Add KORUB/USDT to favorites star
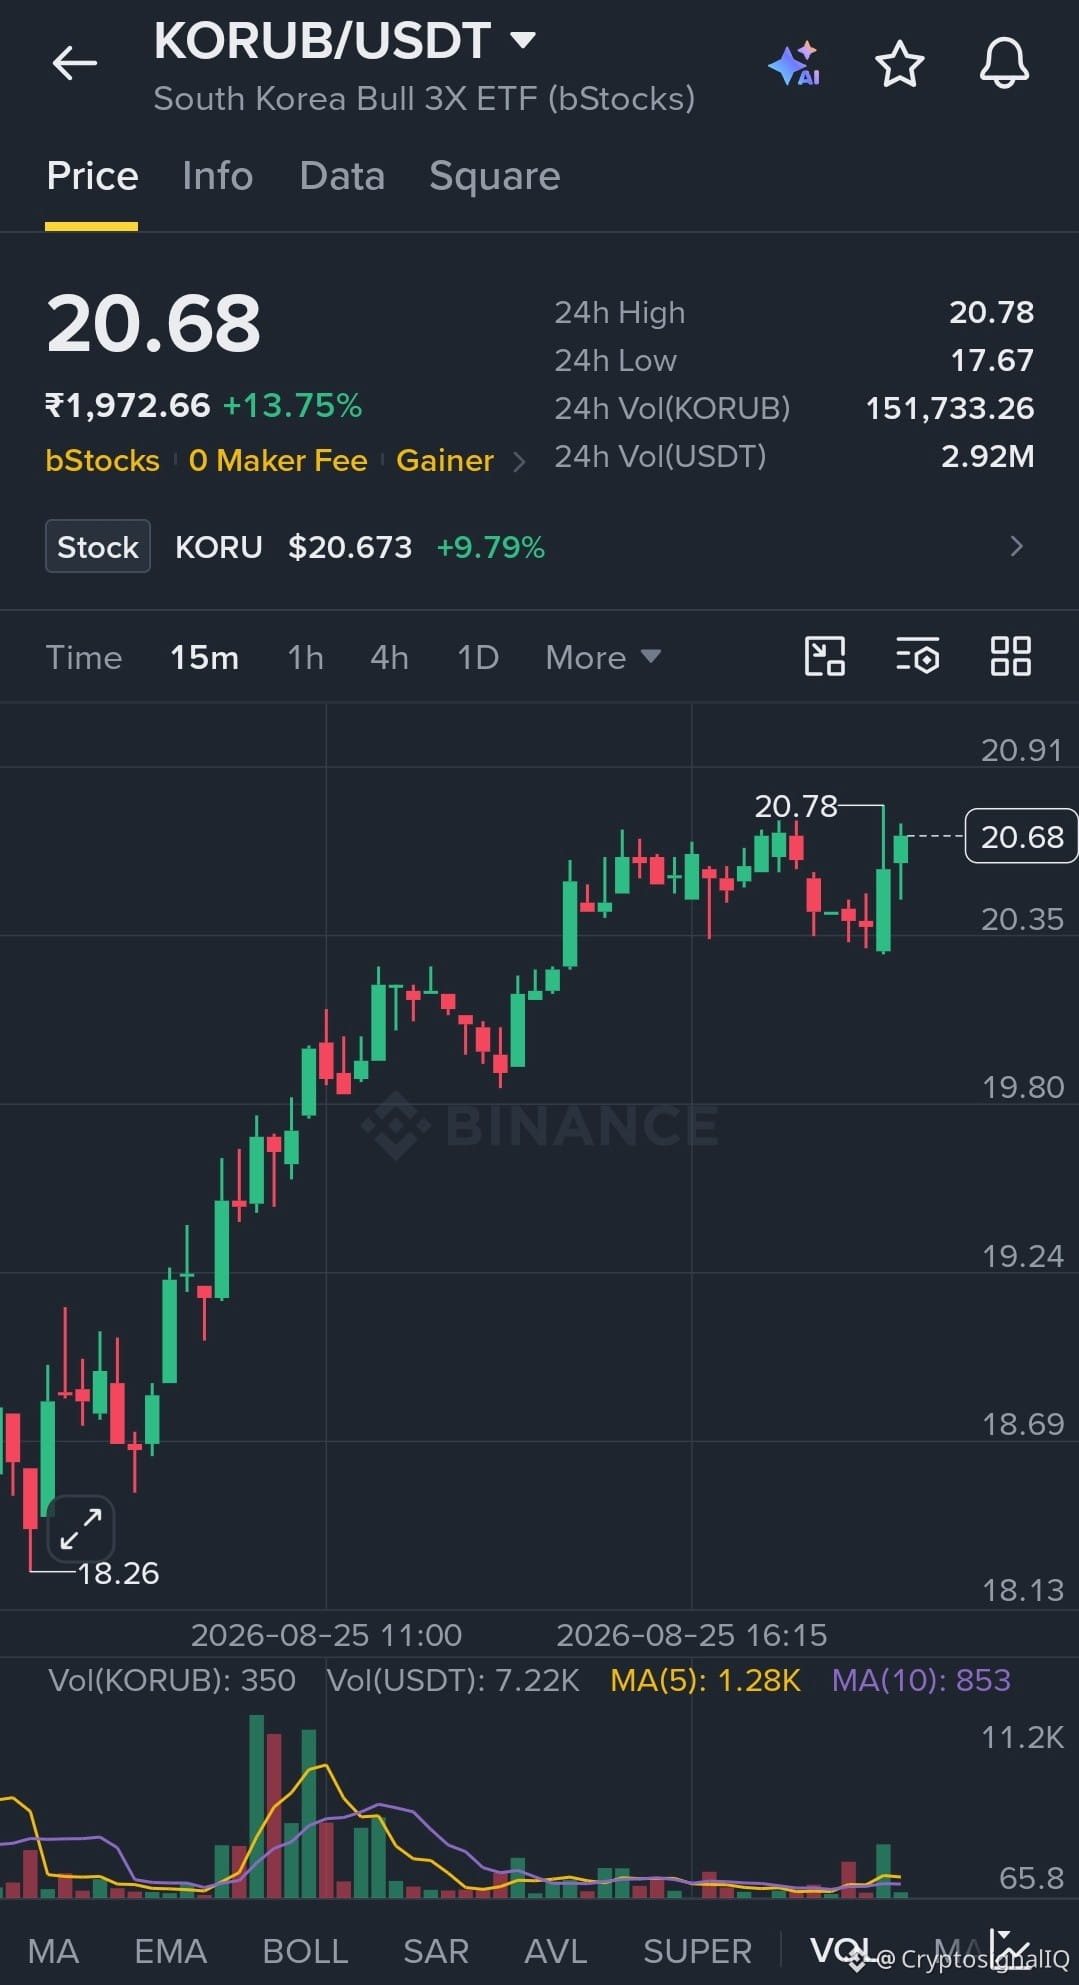Image resolution: width=1079 pixels, height=1985 pixels. (900, 63)
